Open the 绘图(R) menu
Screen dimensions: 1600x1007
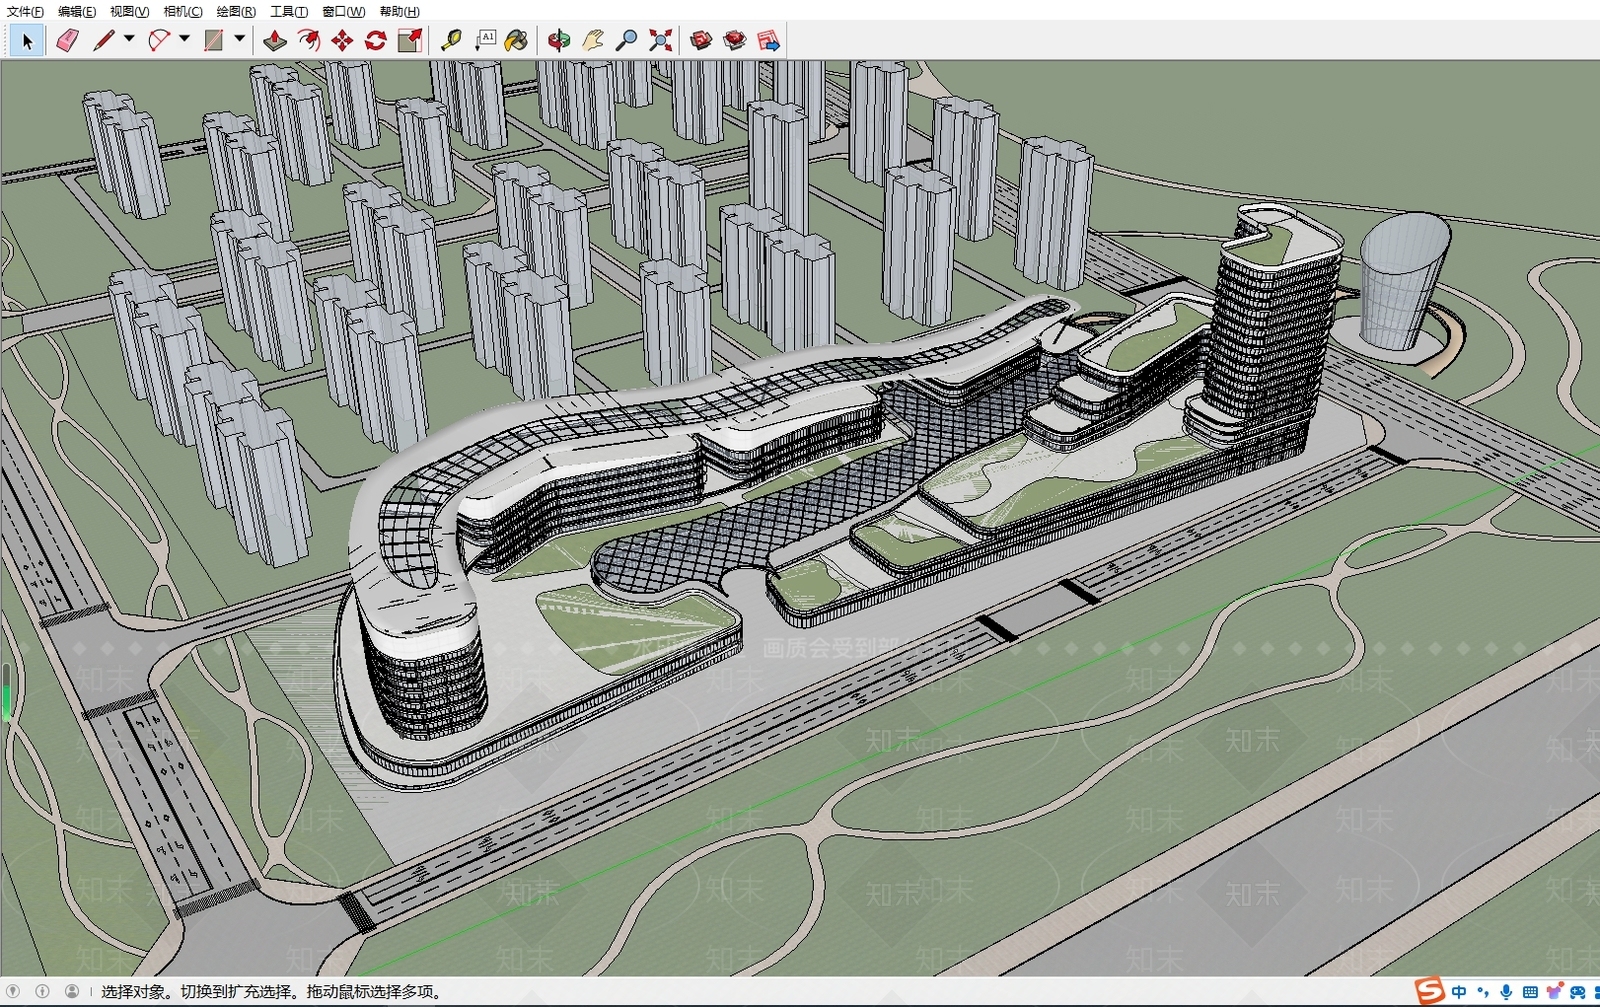(x=236, y=11)
